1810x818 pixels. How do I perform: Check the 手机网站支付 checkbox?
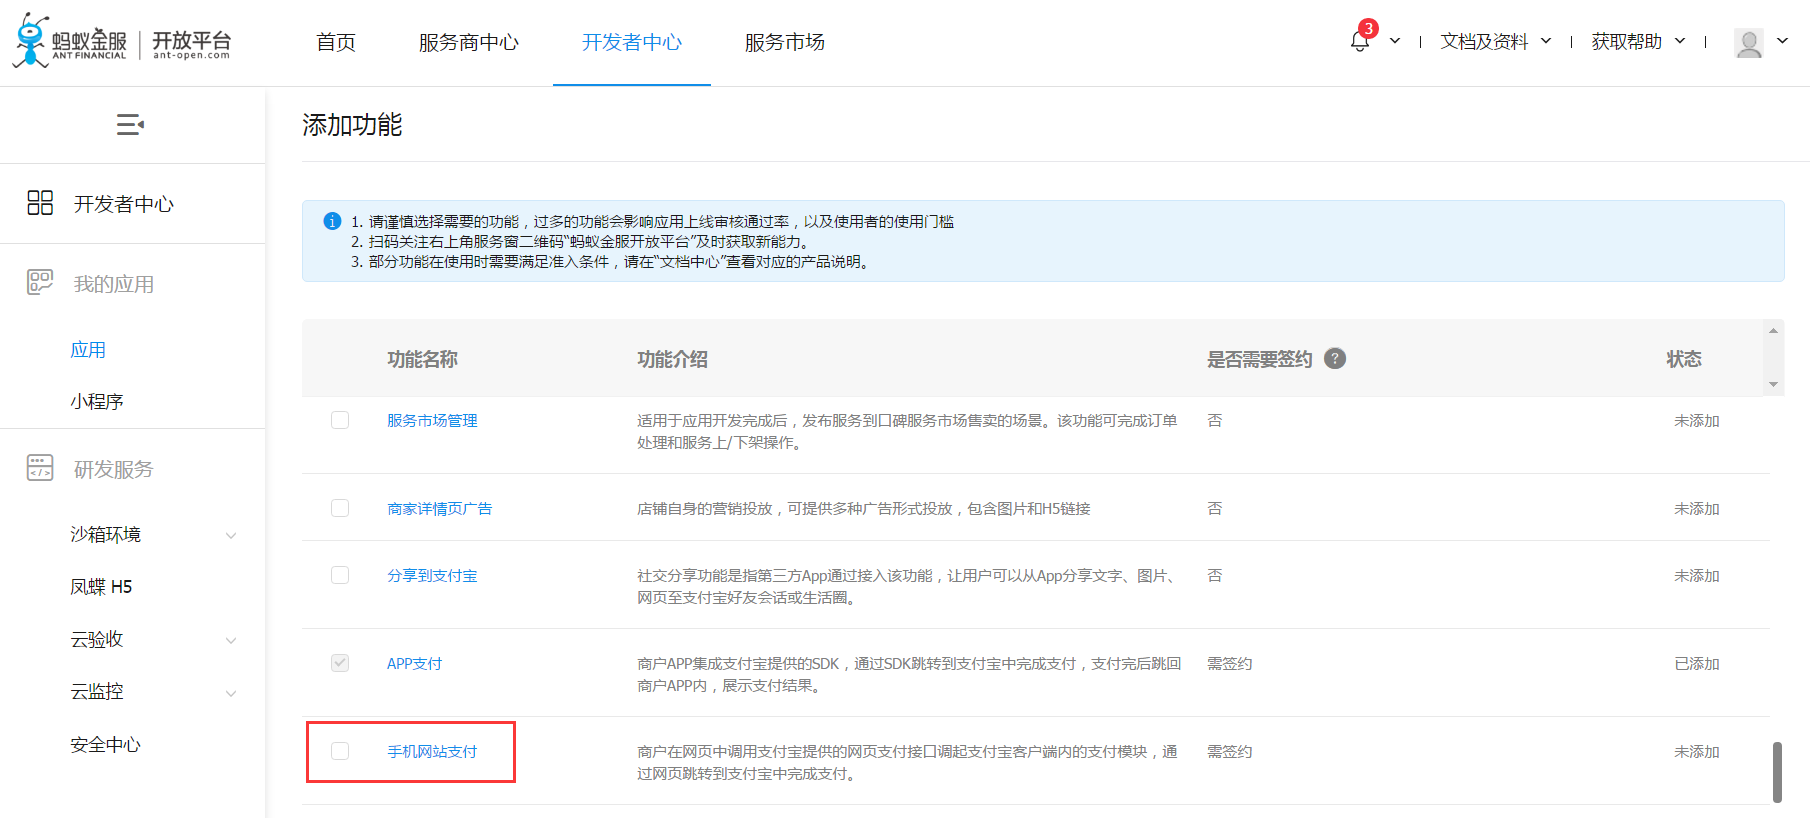coord(340,751)
